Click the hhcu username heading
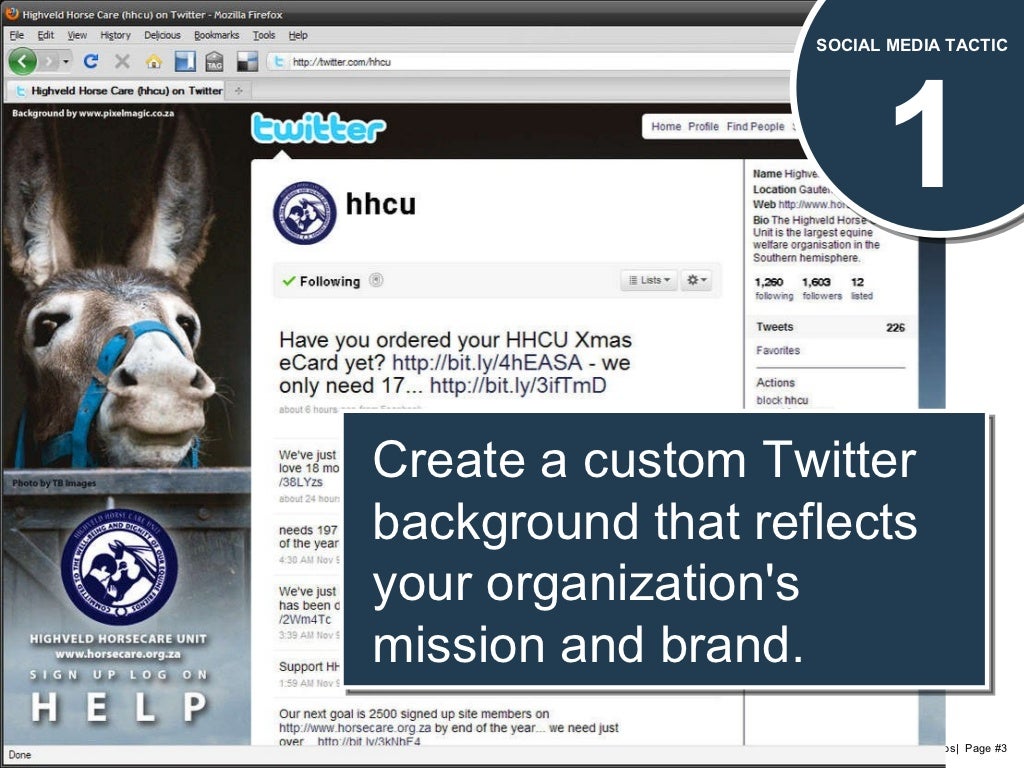Screen dimensions: 1024x768 pyautogui.click(x=381, y=204)
